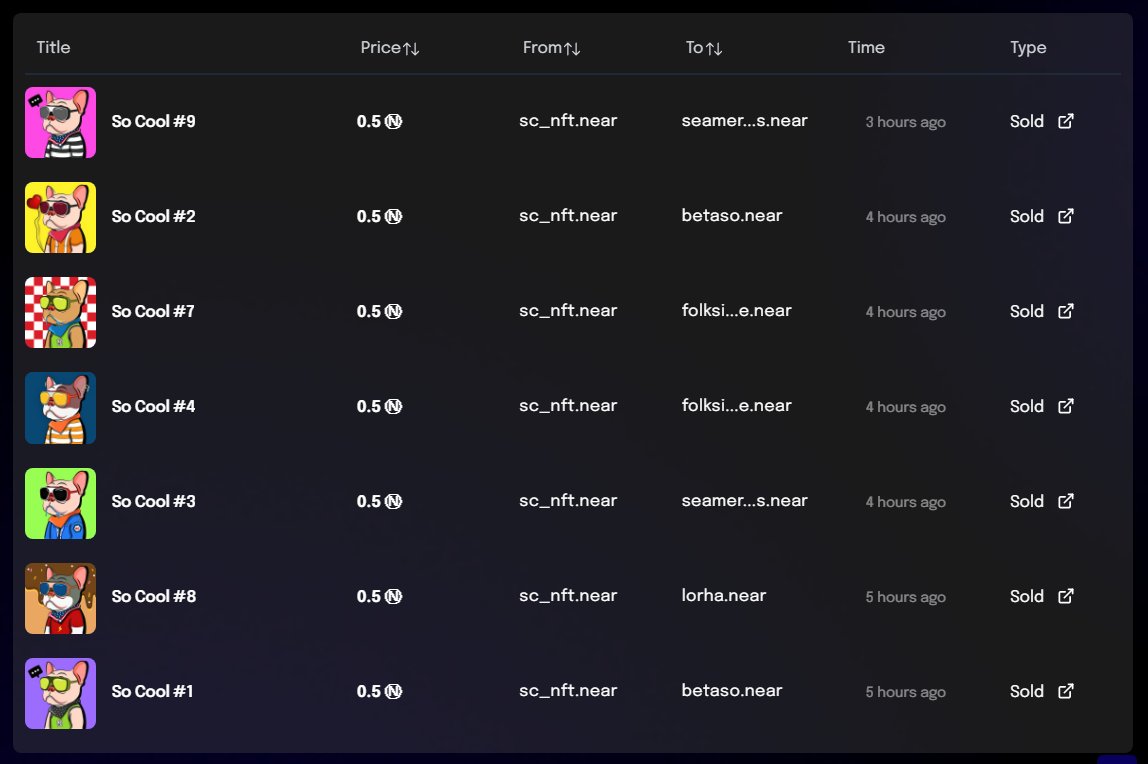This screenshot has height=764, width=1148.
Task: Select lorha.near buyer in So Cool #8 row
Action: tap(723, 595)
